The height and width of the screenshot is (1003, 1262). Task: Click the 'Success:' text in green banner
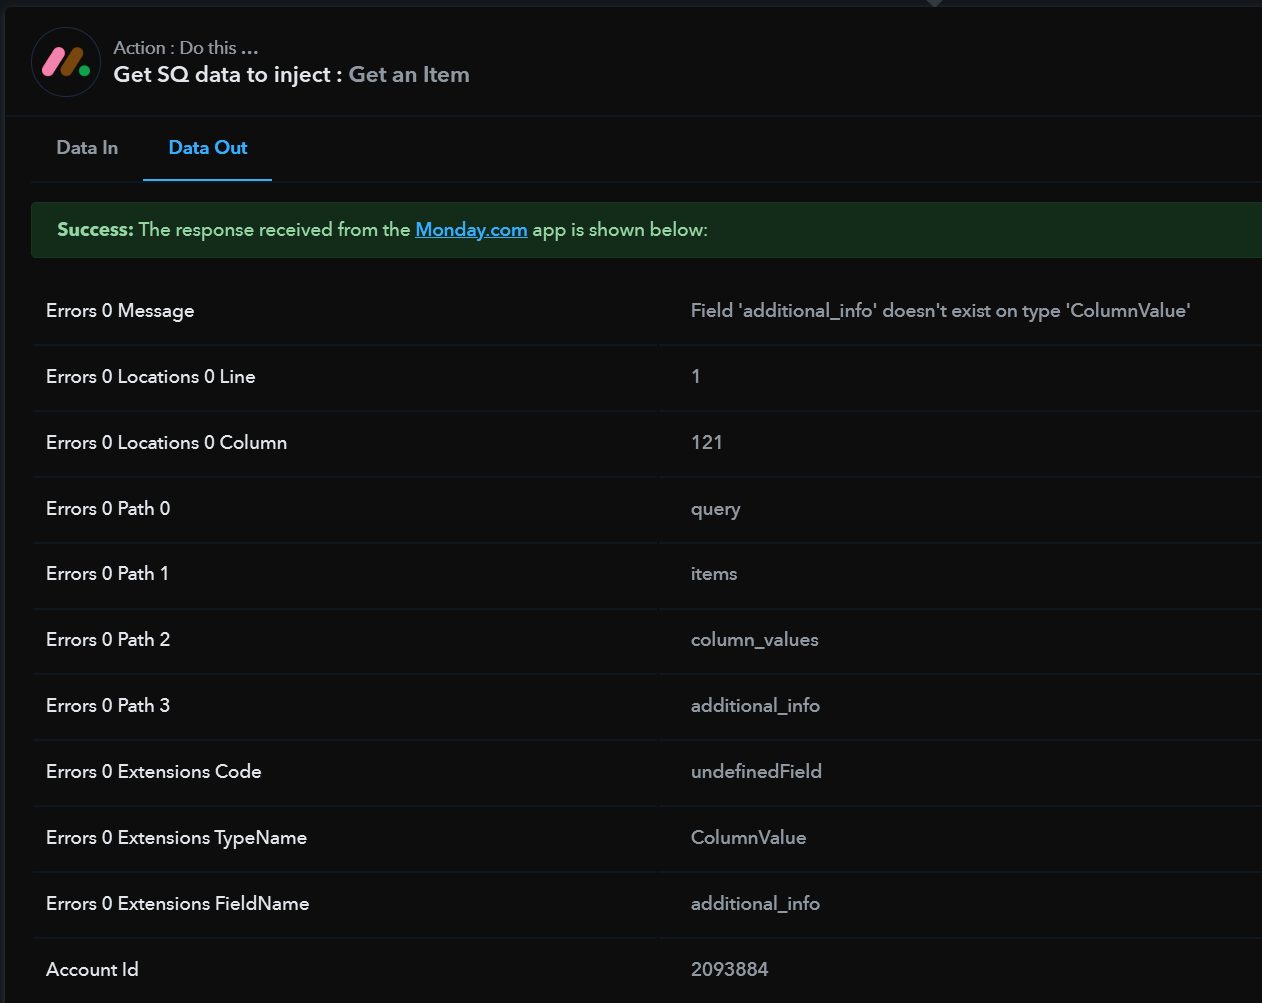95,230
